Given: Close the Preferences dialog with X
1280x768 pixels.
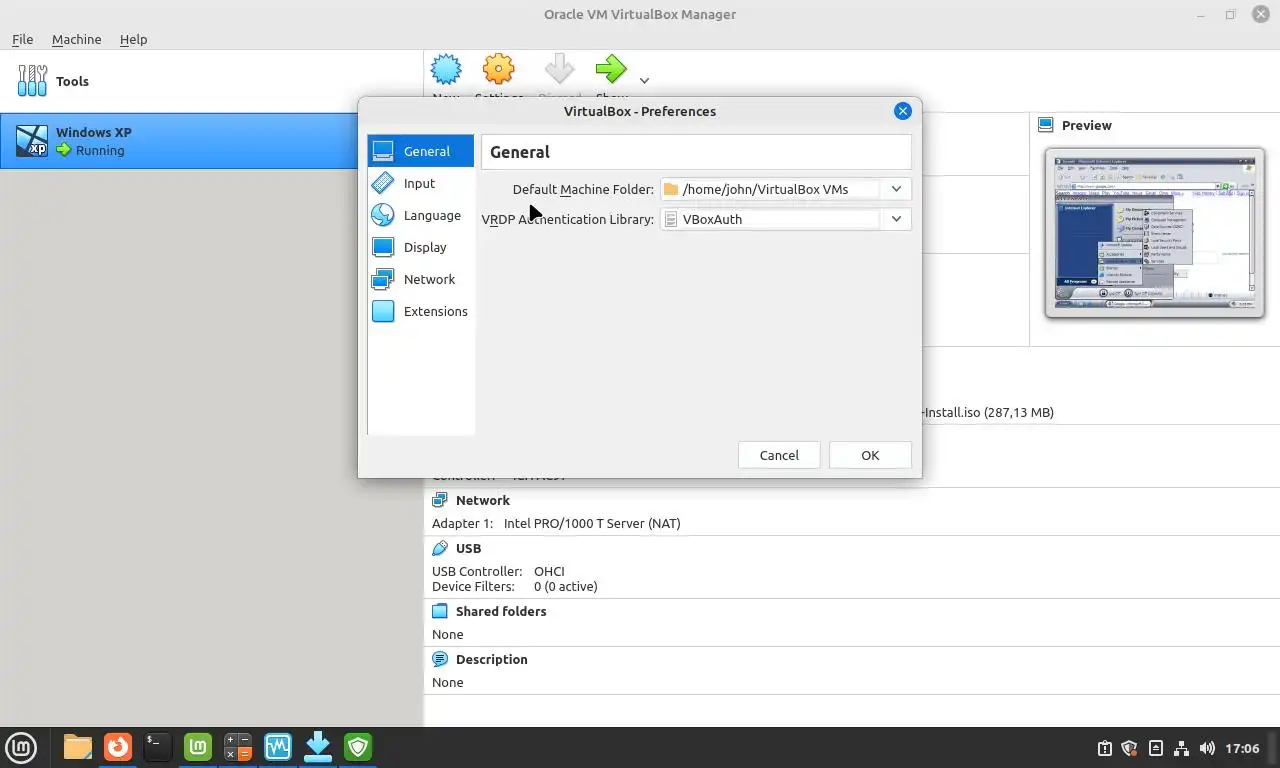Looking at the screenshot, I should pos(903,111).
